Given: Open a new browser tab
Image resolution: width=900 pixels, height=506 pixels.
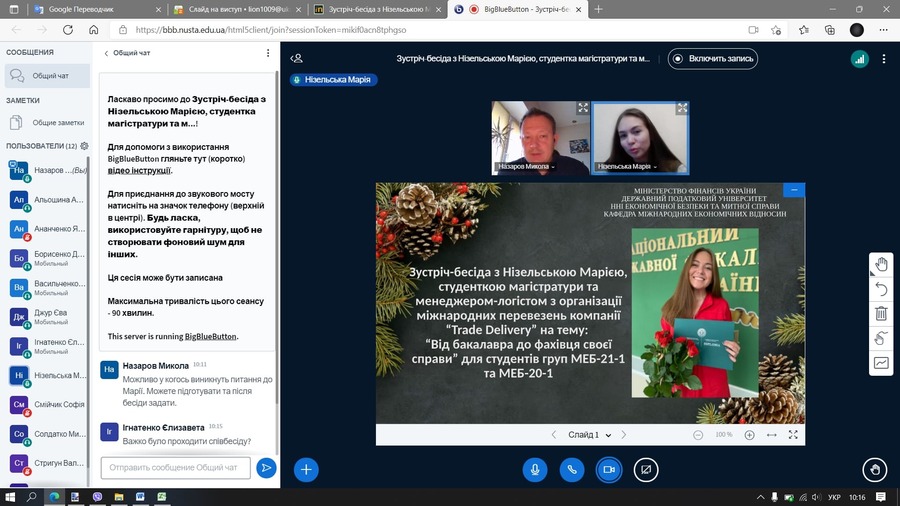Looking at the screenshot, I should 598,9.
